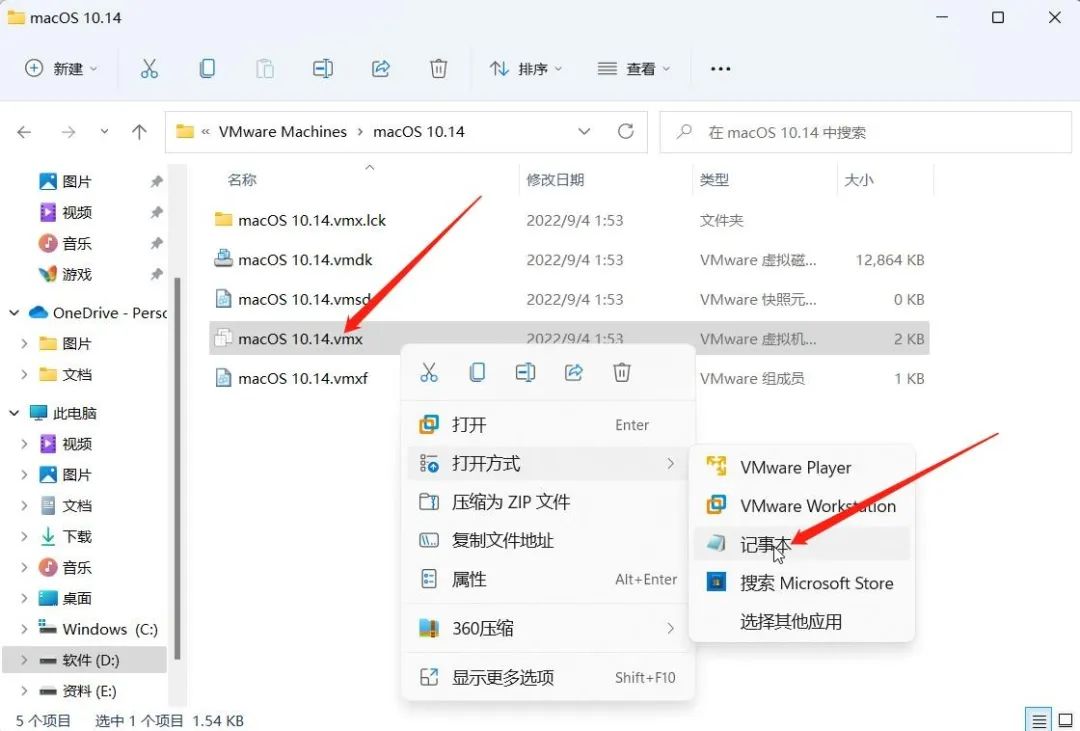
Task: Open the 查看 (View) dropdown
Action: 634,69
